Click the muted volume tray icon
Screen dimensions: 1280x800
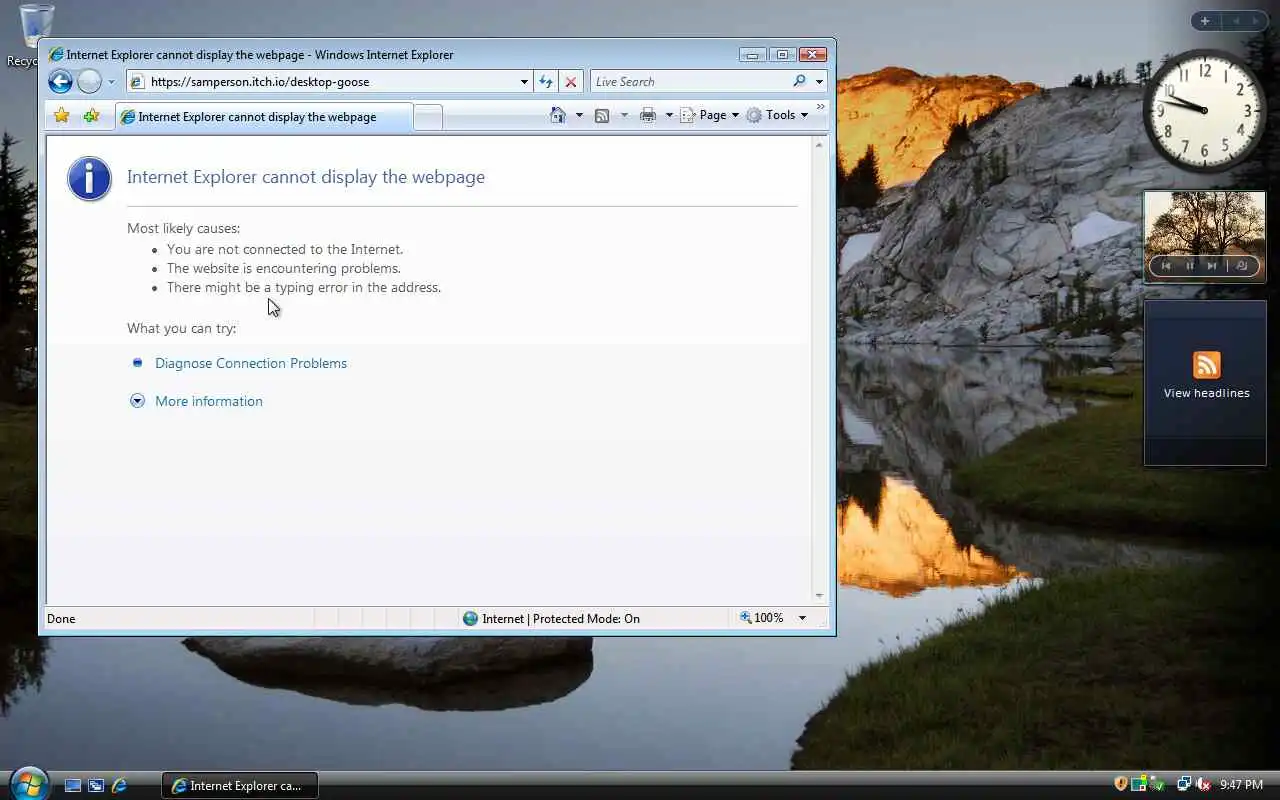coord(1204,784)
